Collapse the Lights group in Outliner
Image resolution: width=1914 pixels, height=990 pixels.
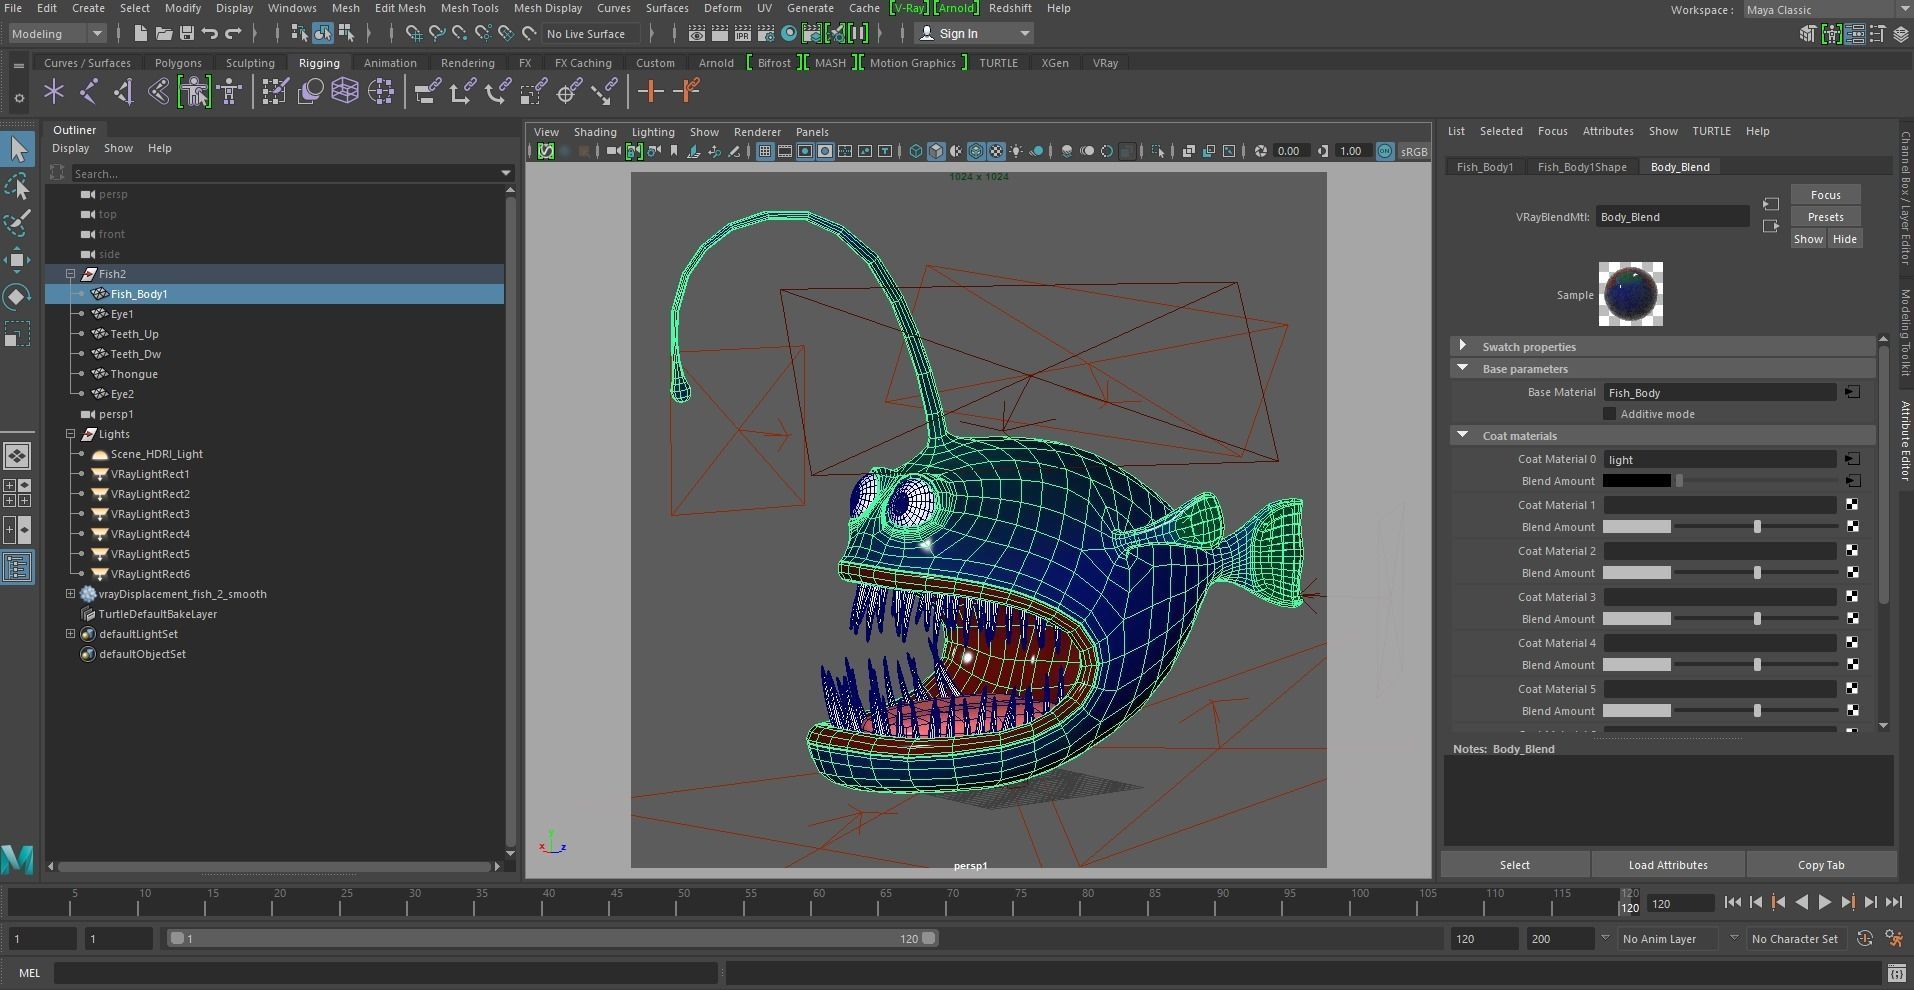pyautogui.click(x=71, y=434)
